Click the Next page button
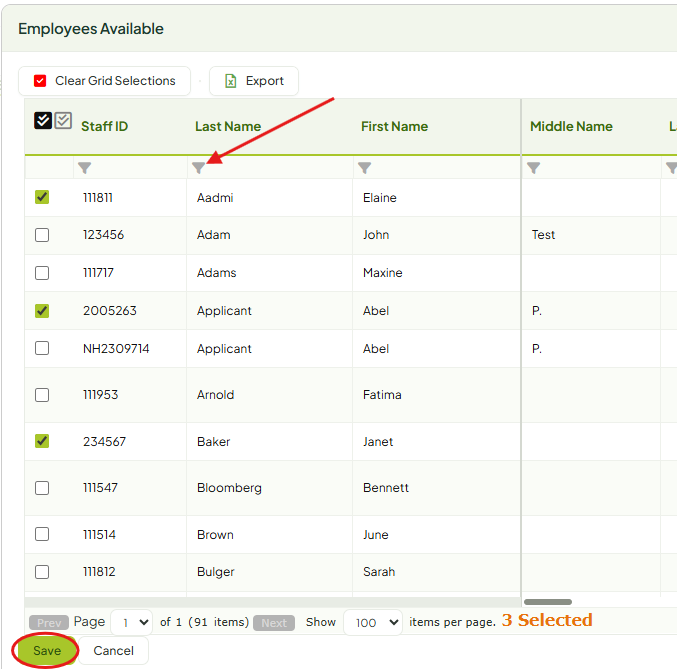Image resolution: width=677 pixels, height=670 pixels. point(274,623)
